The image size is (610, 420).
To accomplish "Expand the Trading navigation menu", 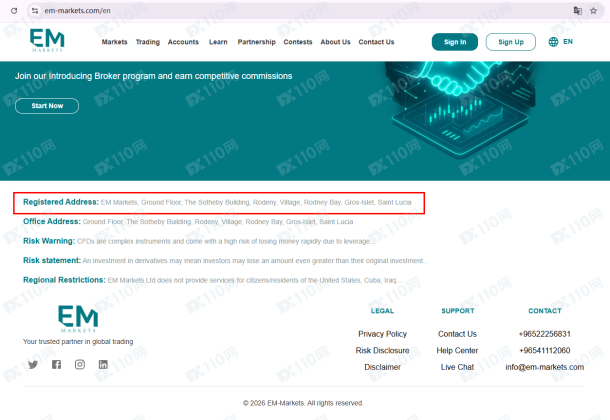I will (148, 42).
